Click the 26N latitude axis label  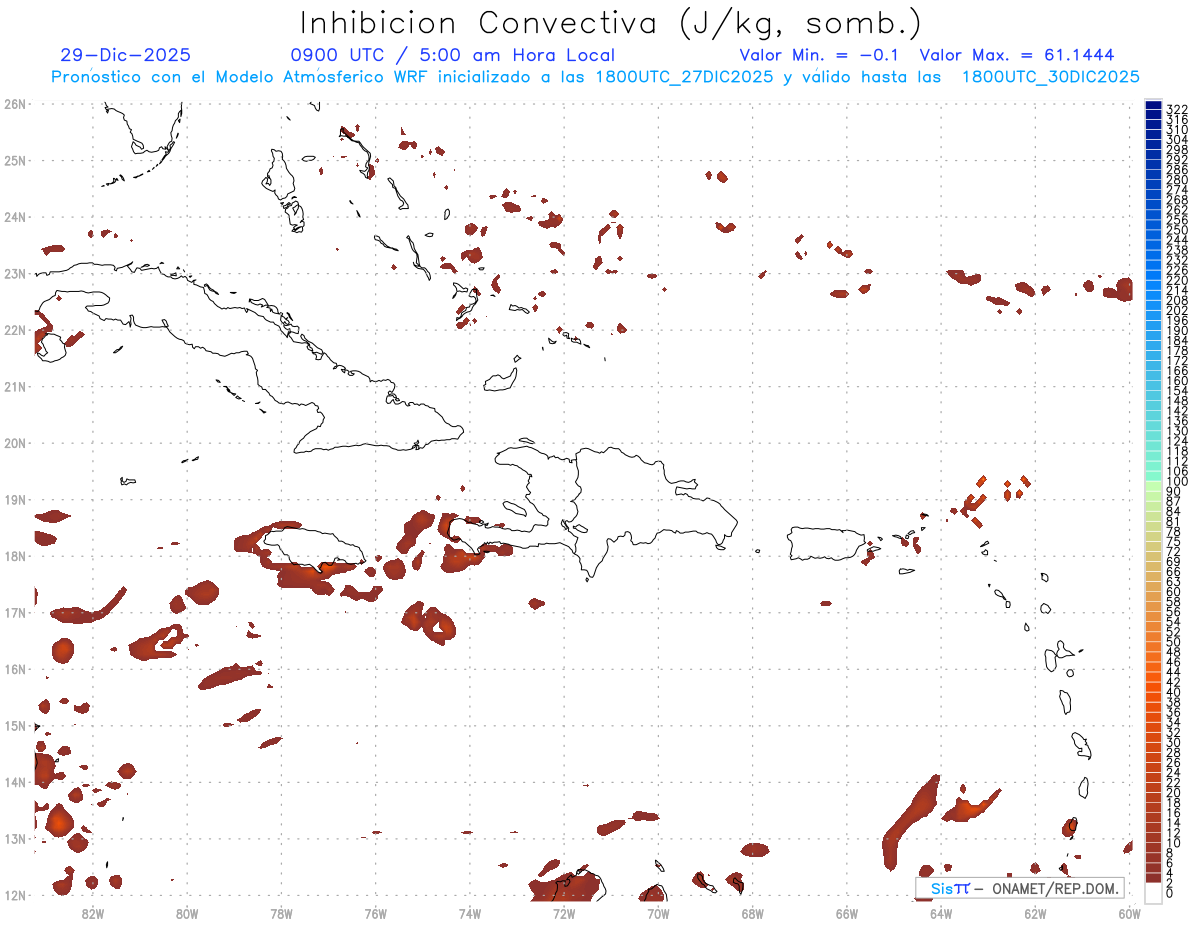[x=15, y=104]
